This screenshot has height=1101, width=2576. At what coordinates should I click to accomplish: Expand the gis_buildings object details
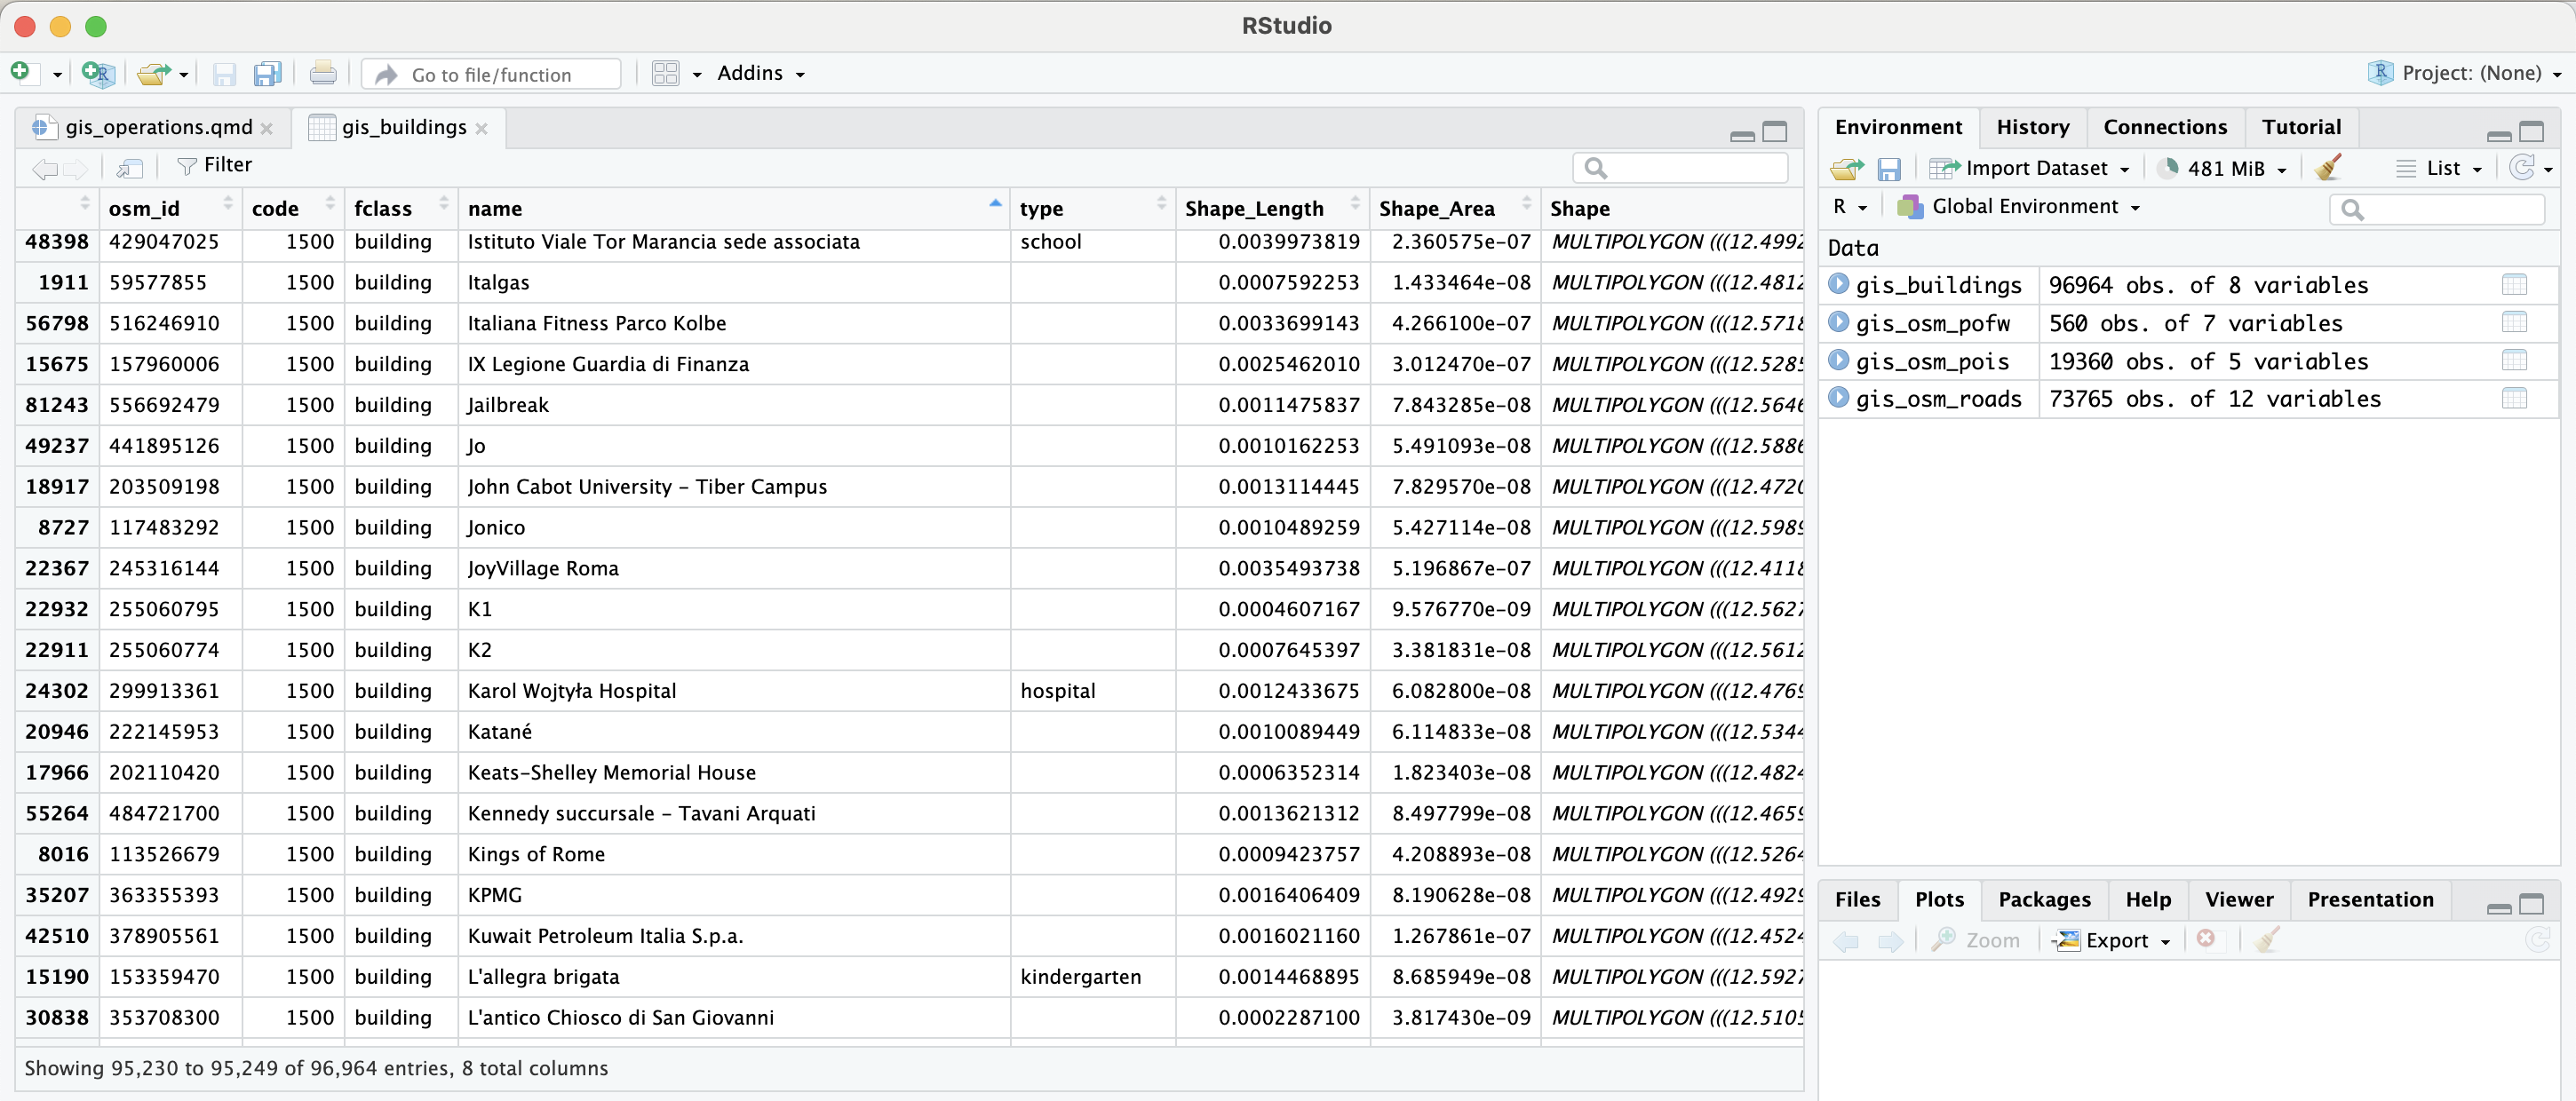click(1838, 284)
